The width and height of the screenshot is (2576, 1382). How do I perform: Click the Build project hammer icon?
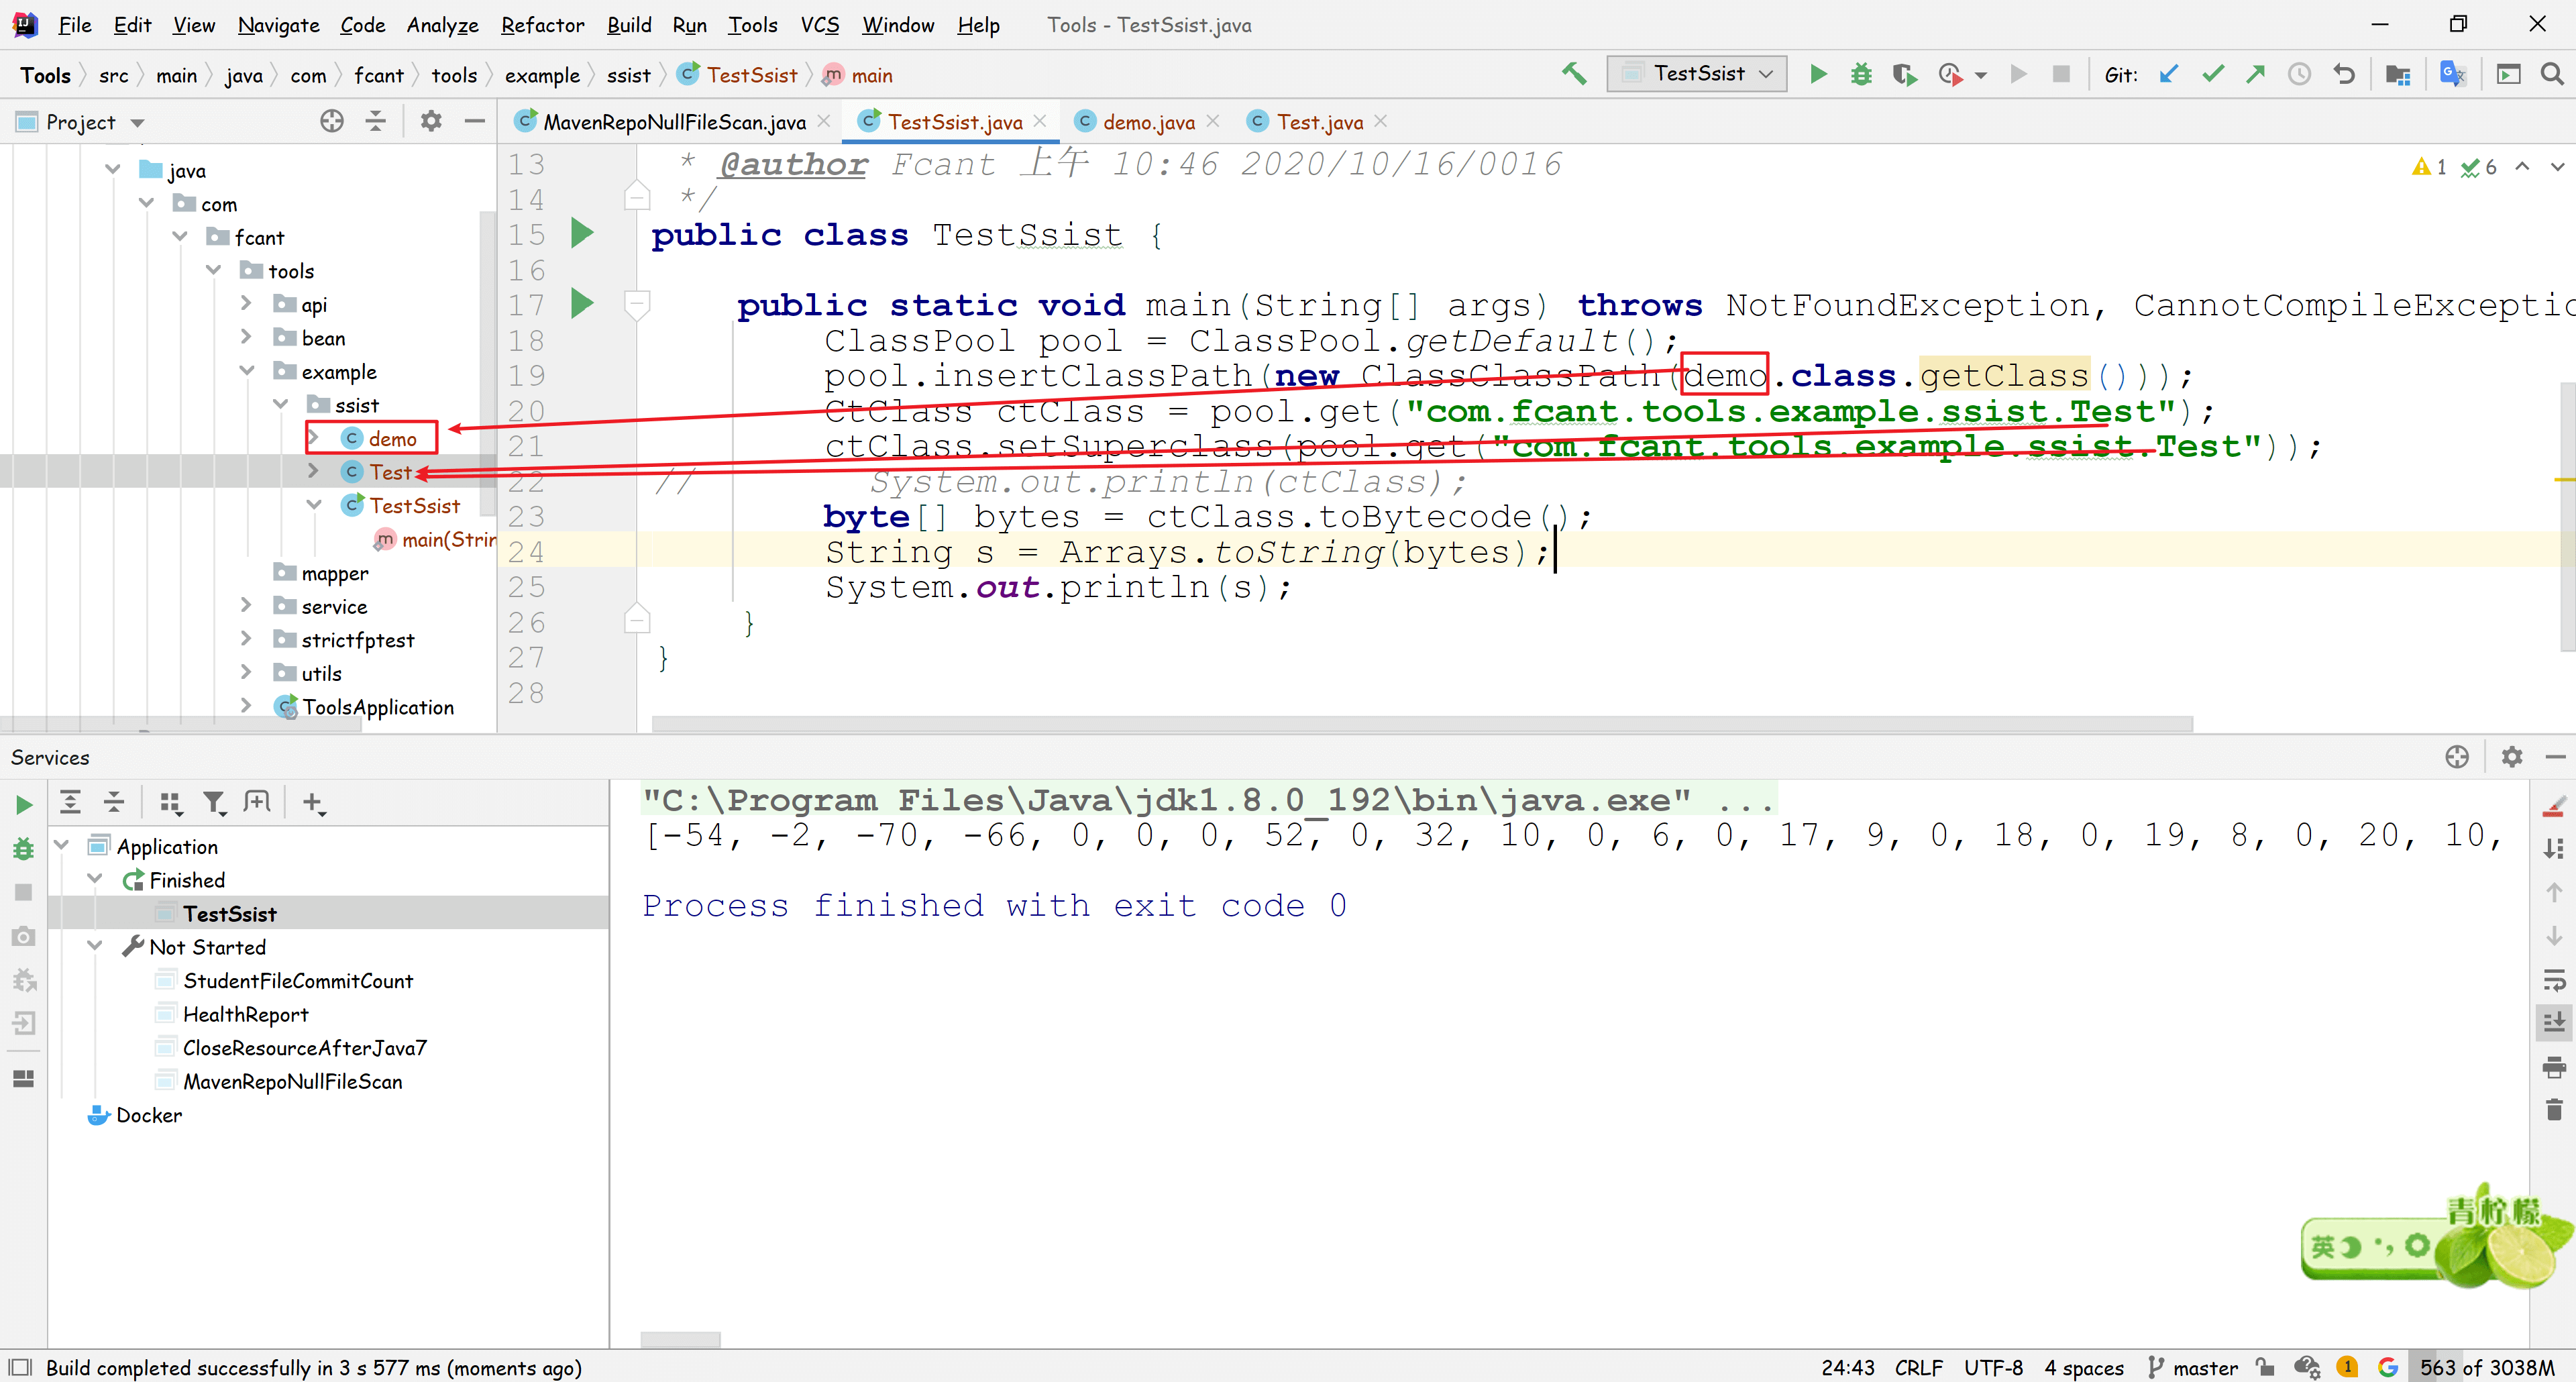point(1574,74)
